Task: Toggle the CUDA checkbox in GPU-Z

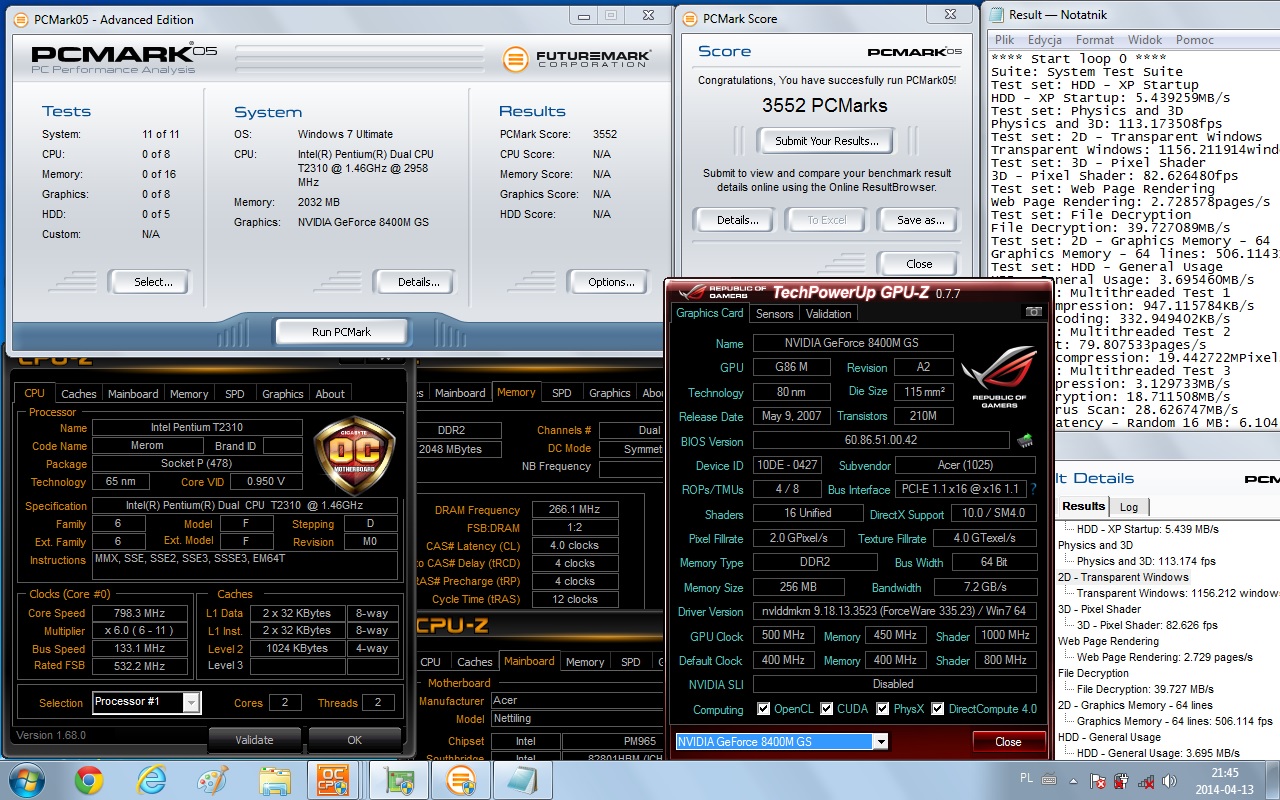Action: click(x=827, y=709)
